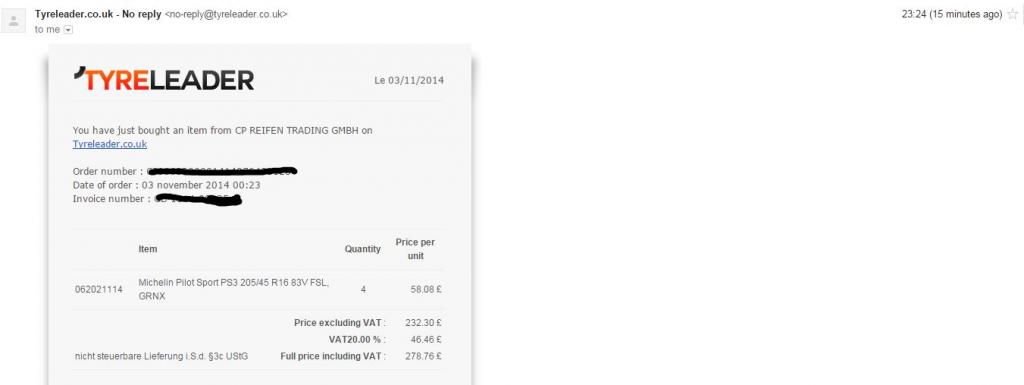Click the 278.76 £ full price total

(x=423, y=356)
